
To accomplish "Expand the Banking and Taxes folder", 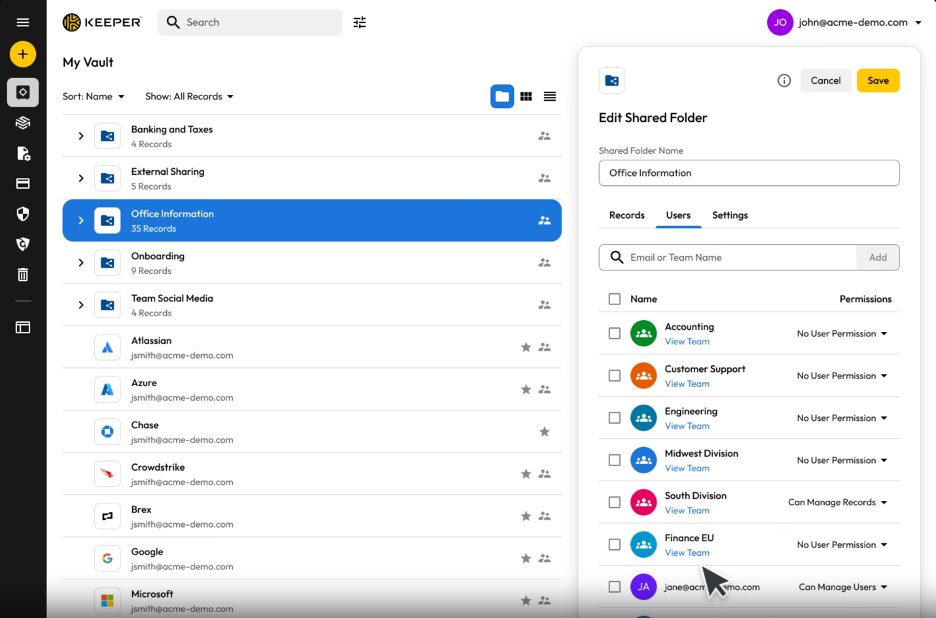I will tap(81, 136).
